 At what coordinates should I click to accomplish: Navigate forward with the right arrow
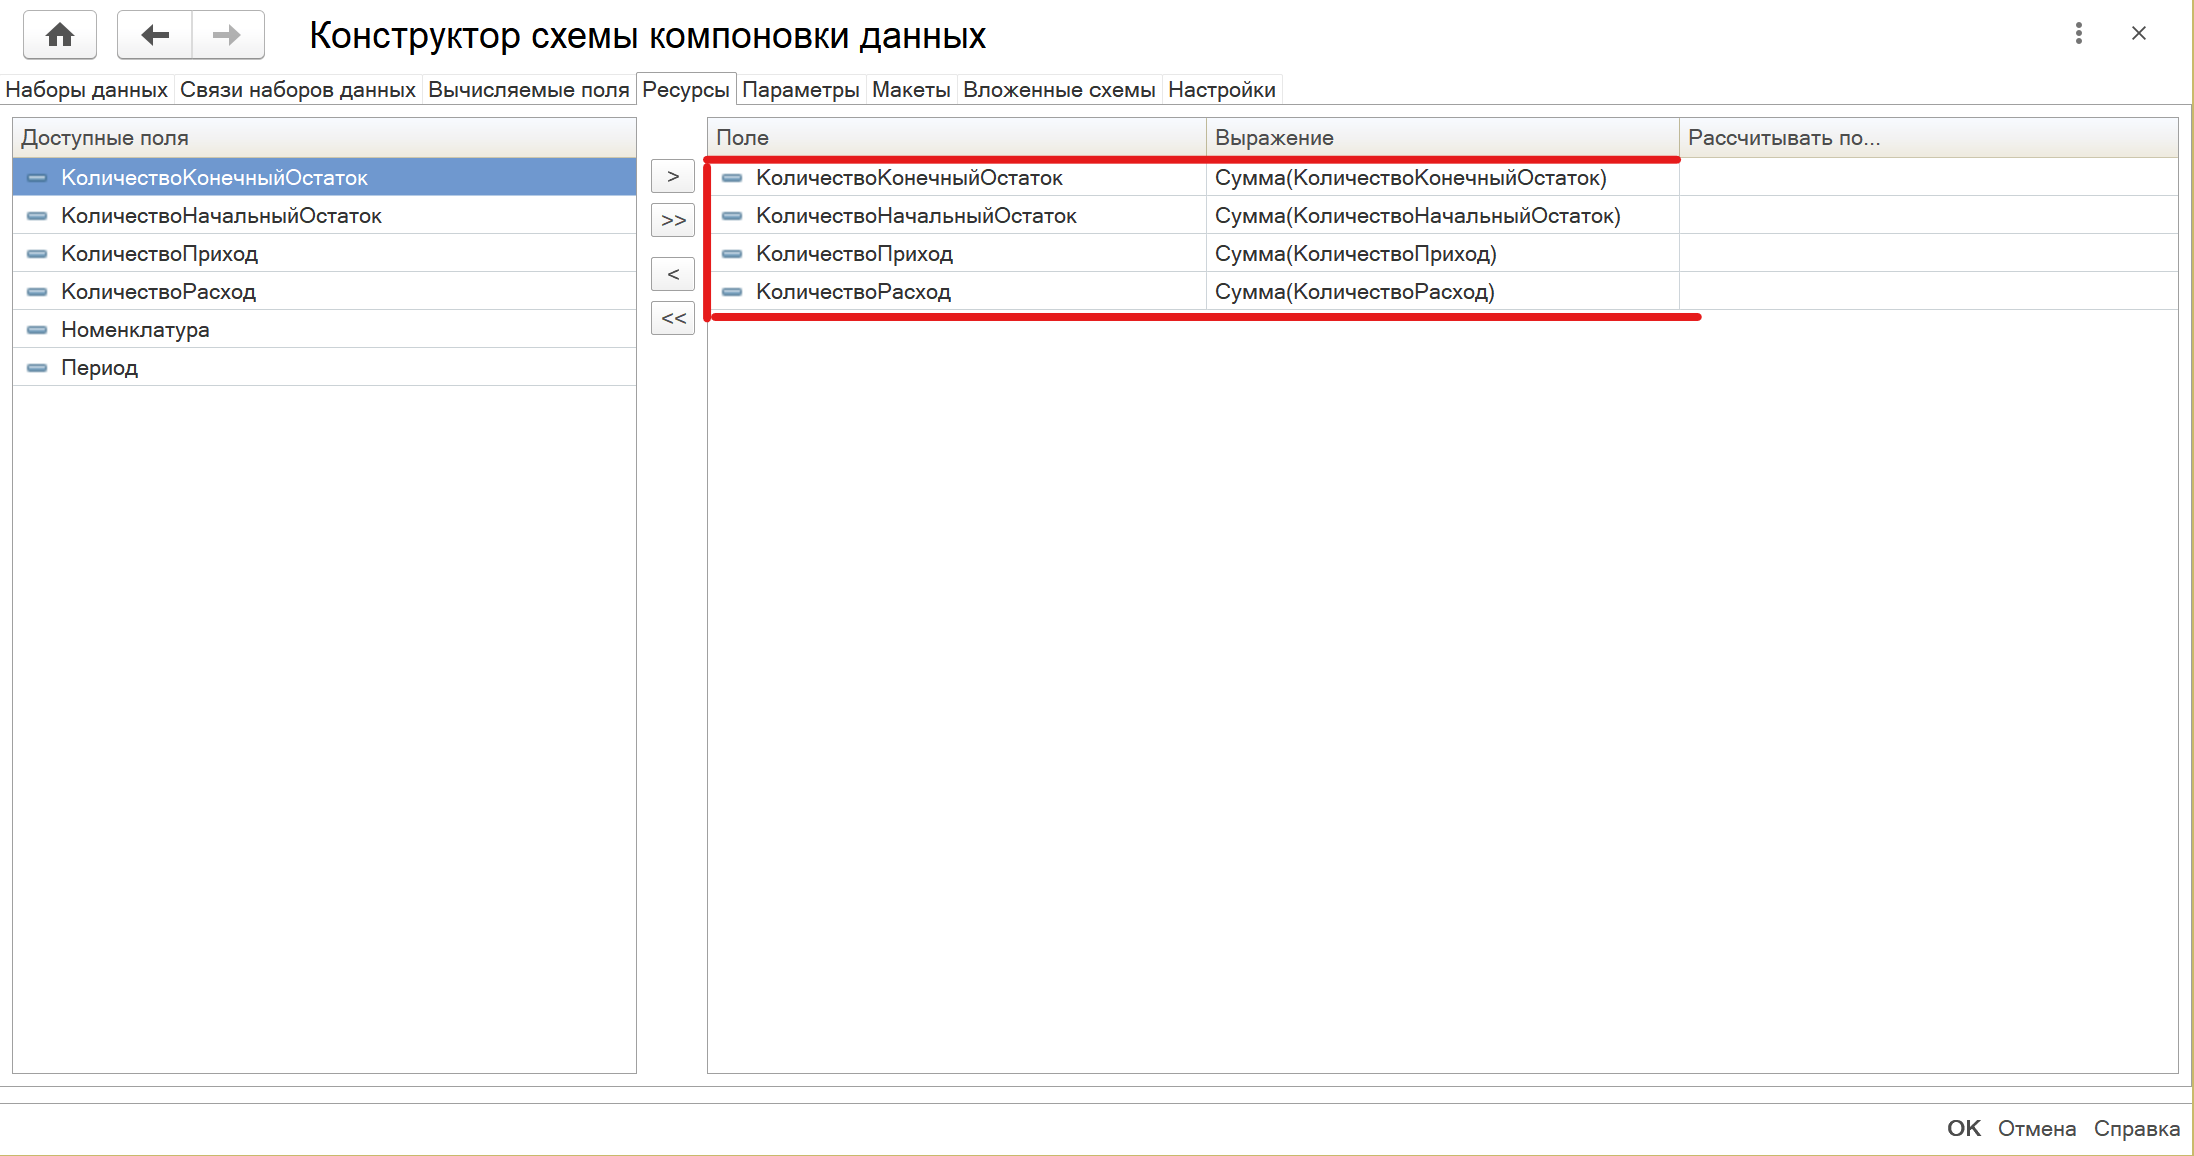coord(228,35)
